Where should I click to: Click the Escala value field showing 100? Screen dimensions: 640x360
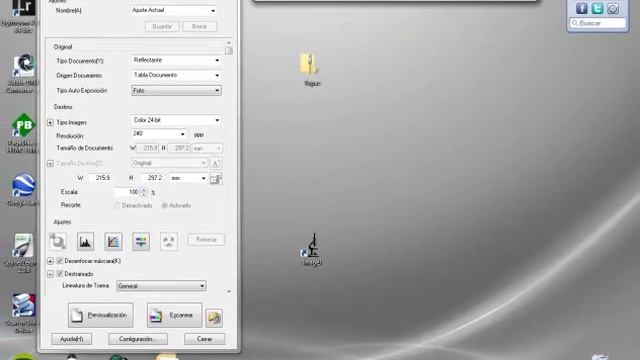tap(127, 192)
